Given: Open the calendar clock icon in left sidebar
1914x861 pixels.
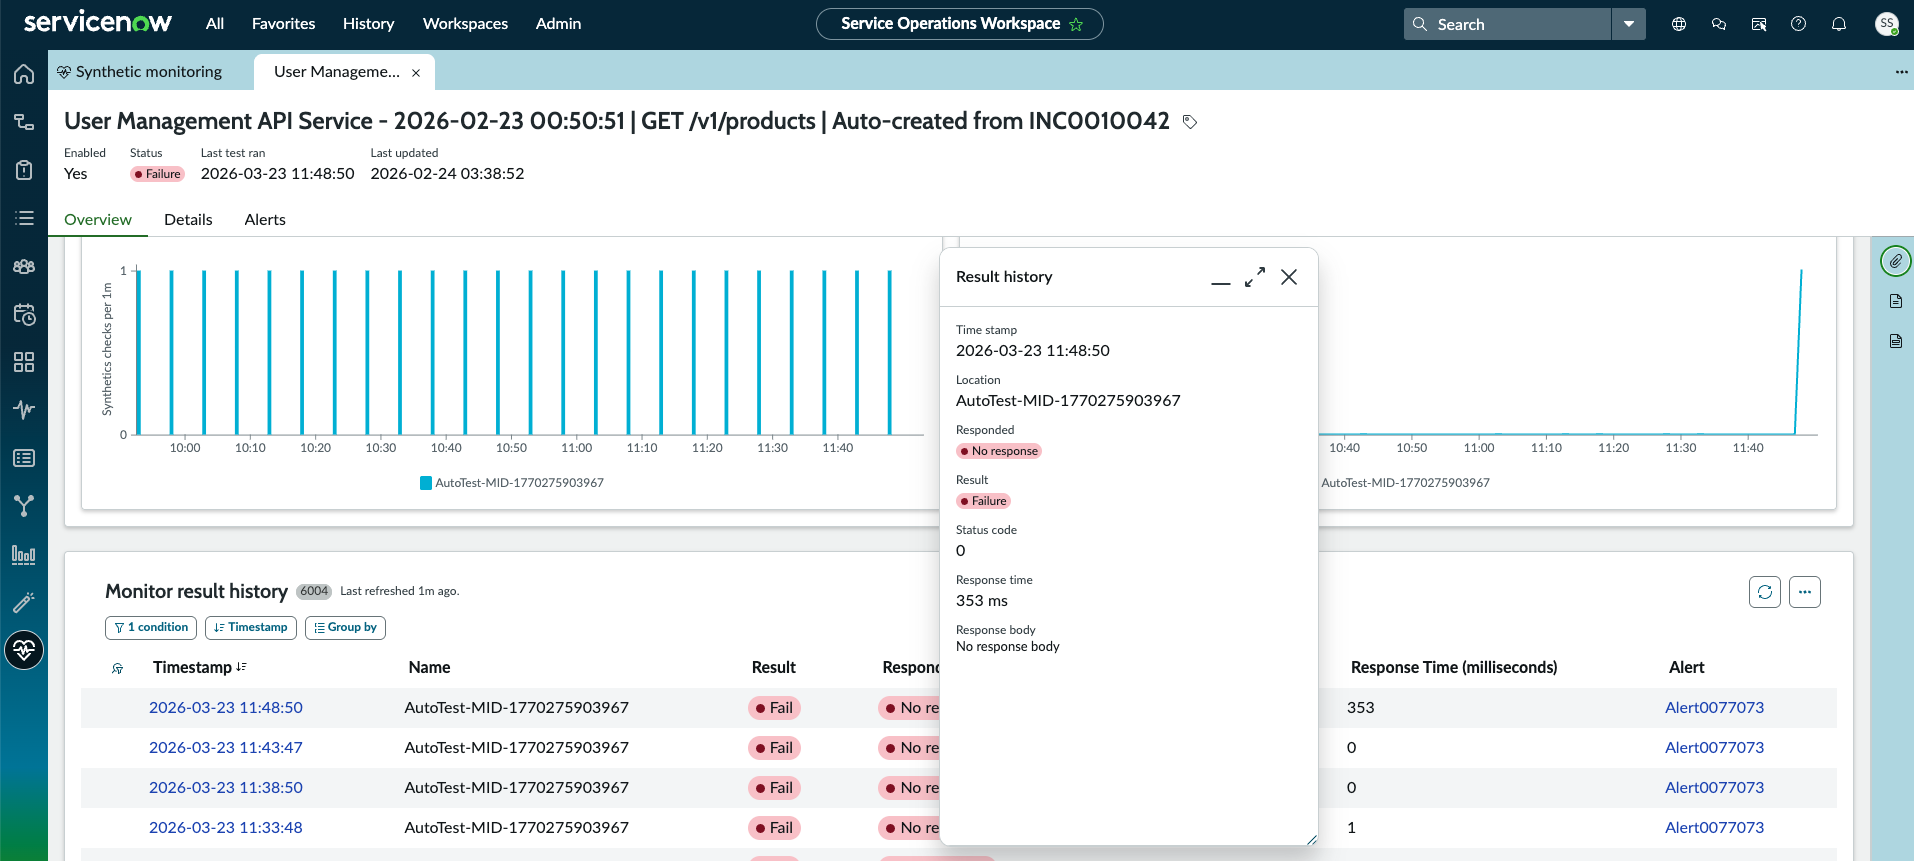Looking at the screenshot, I should (24, 314).
